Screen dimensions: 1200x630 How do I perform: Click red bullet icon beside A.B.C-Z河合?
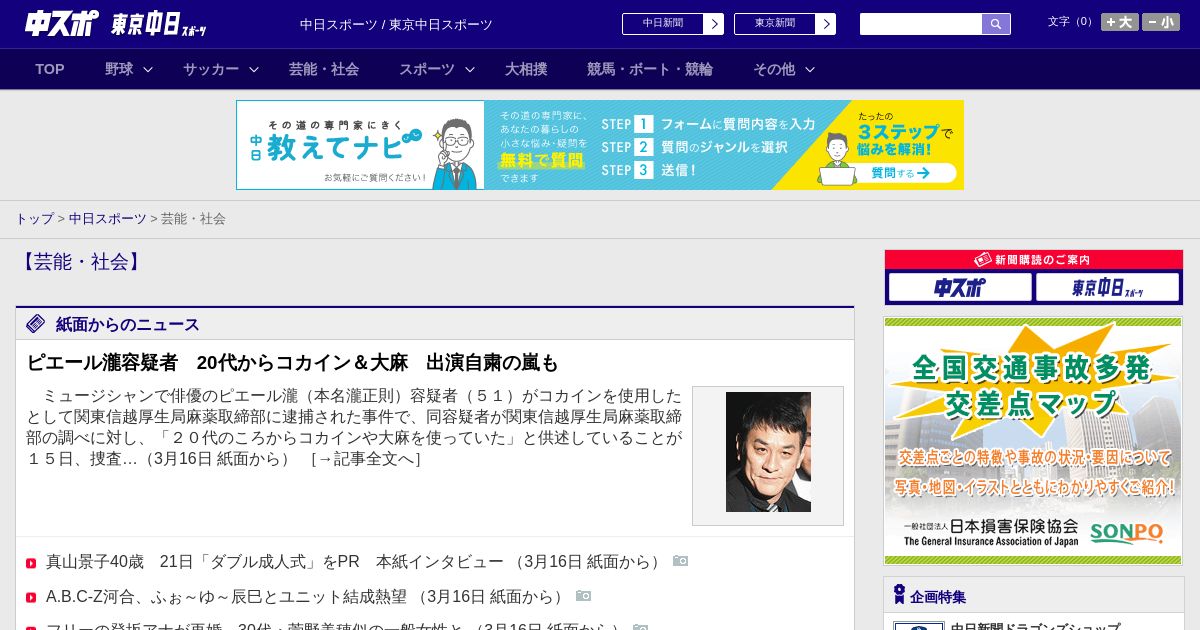pos(31,597)
